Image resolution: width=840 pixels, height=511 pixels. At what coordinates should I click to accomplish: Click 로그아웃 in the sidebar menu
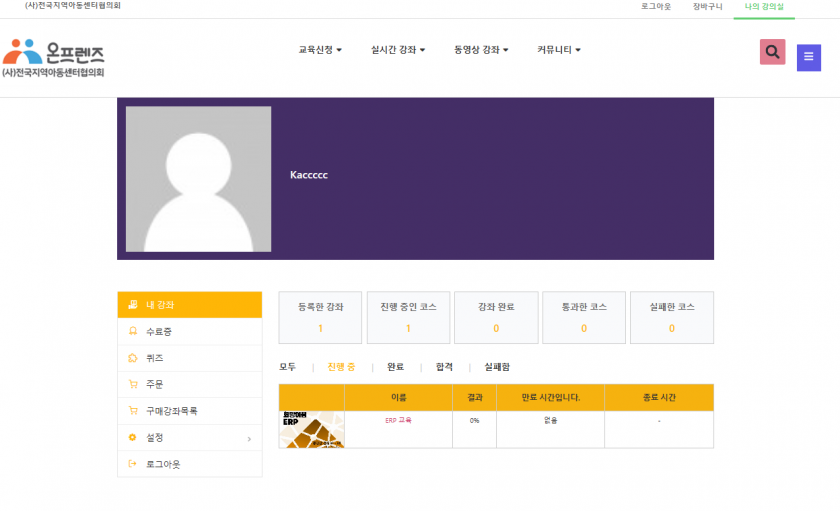(190, 464)
